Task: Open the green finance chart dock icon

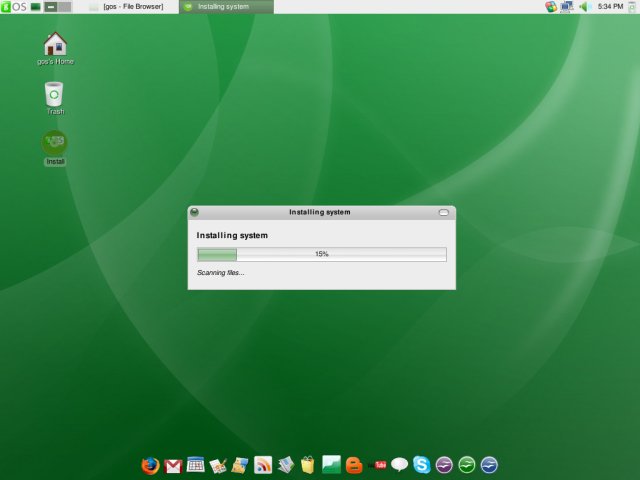Action: pos(331,464)
